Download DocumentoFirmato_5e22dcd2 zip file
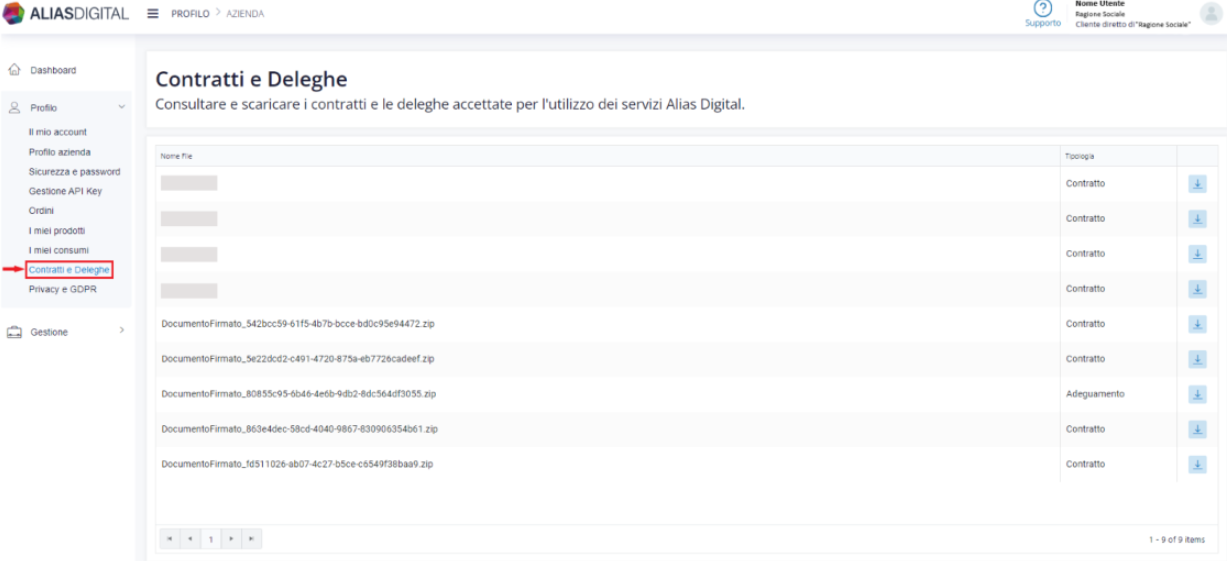 [1198, 359]
